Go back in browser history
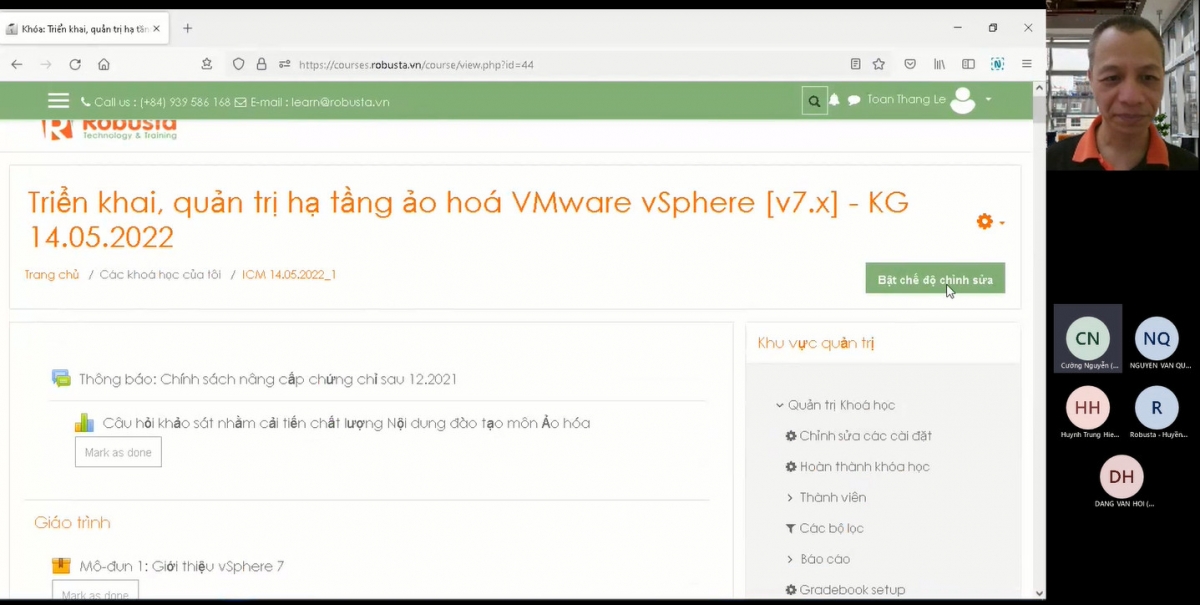The image size is (1200, 605). click(17, 64)
